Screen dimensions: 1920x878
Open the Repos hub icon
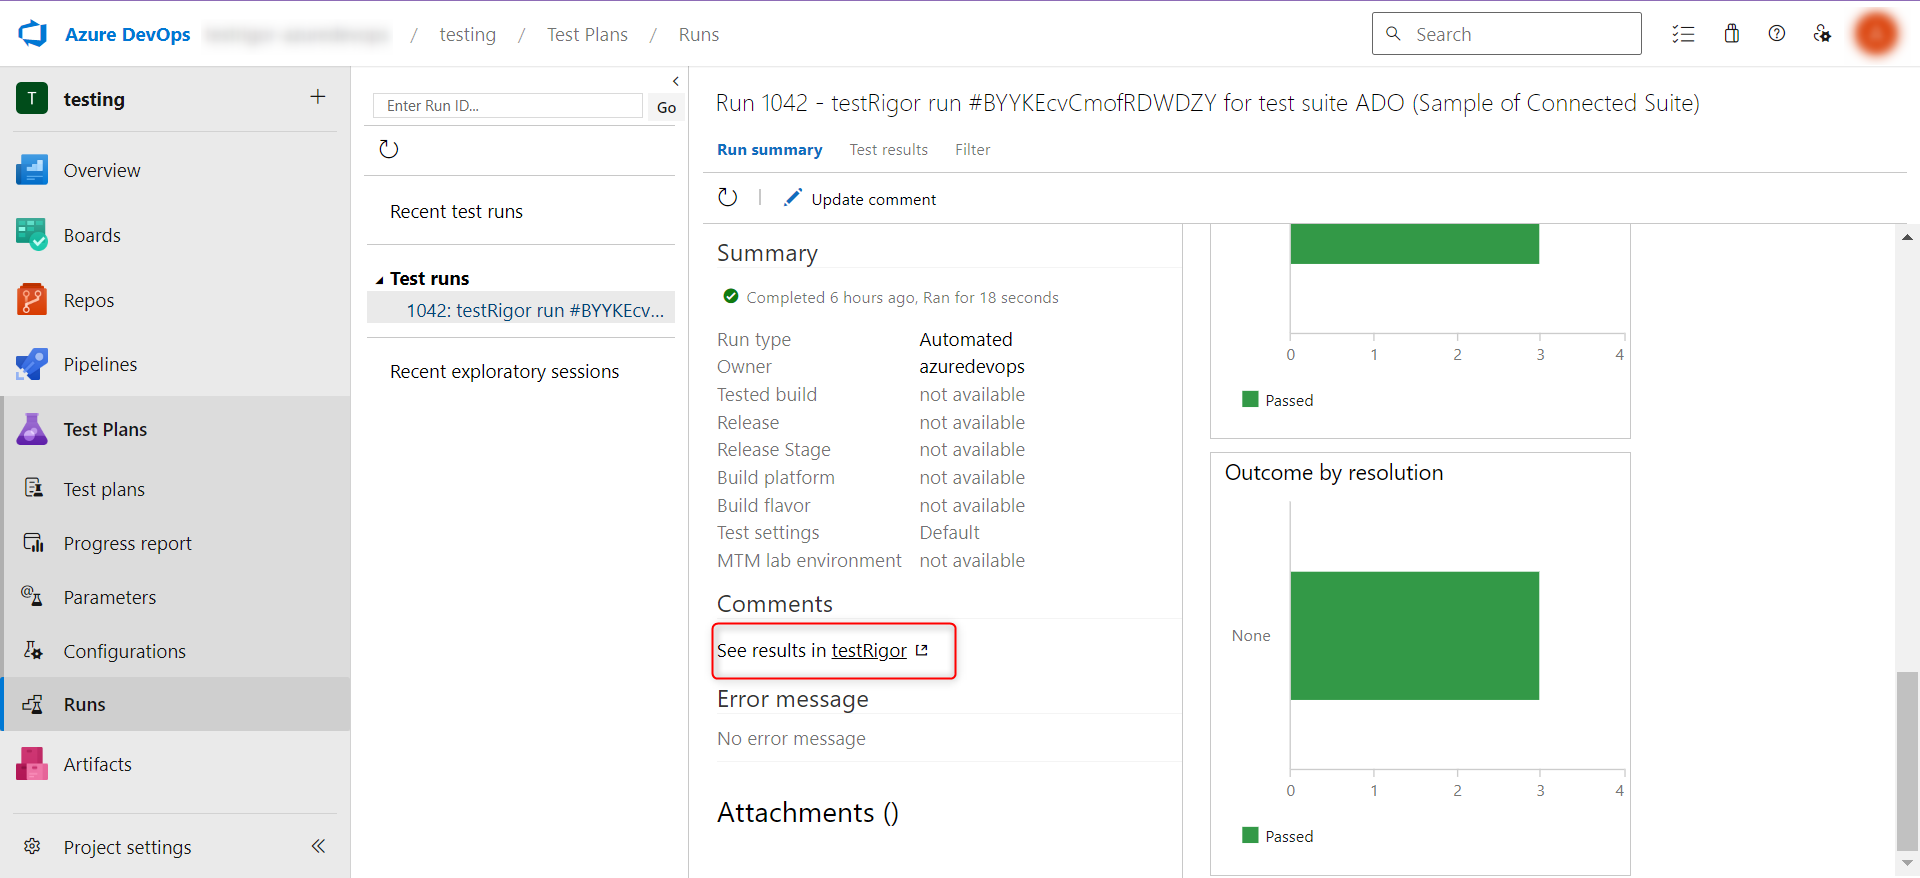[x=32, y=300]
